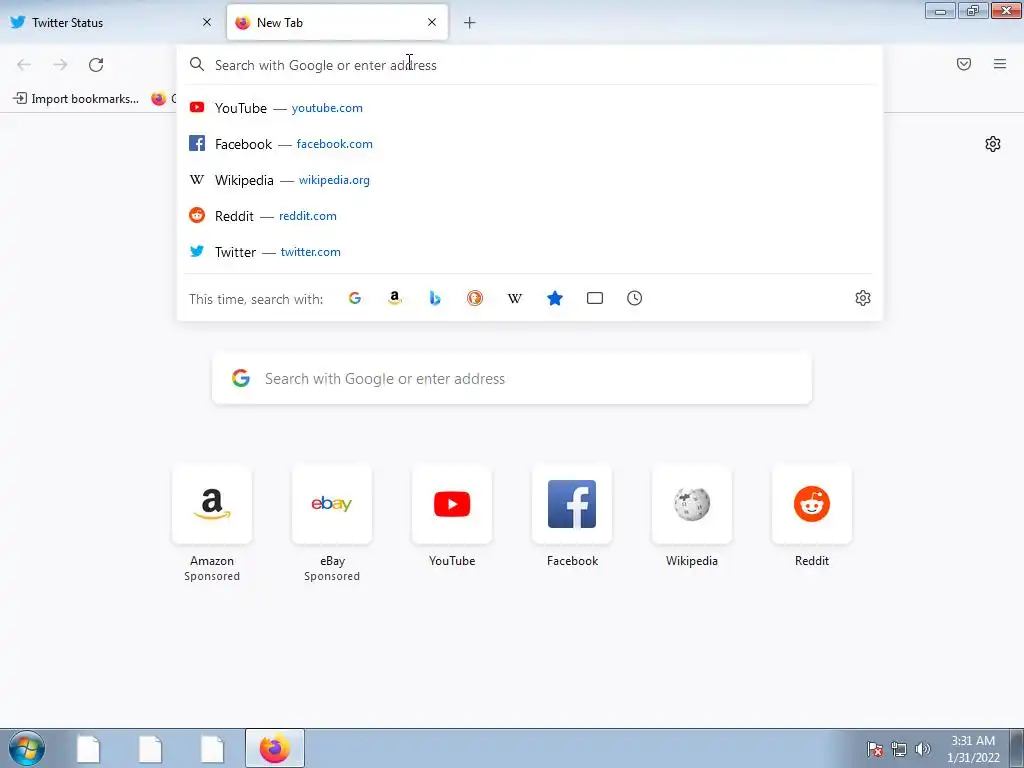Choose YouTube suggestion youtube.com

coord(529,108)
